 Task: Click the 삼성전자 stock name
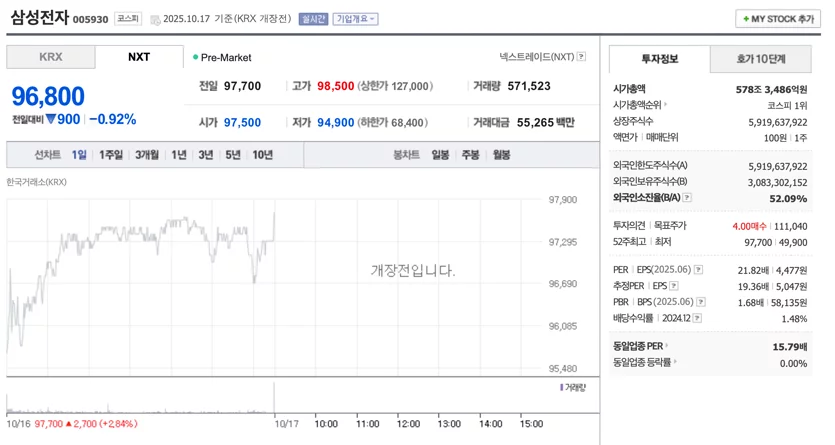click(40, 17)
